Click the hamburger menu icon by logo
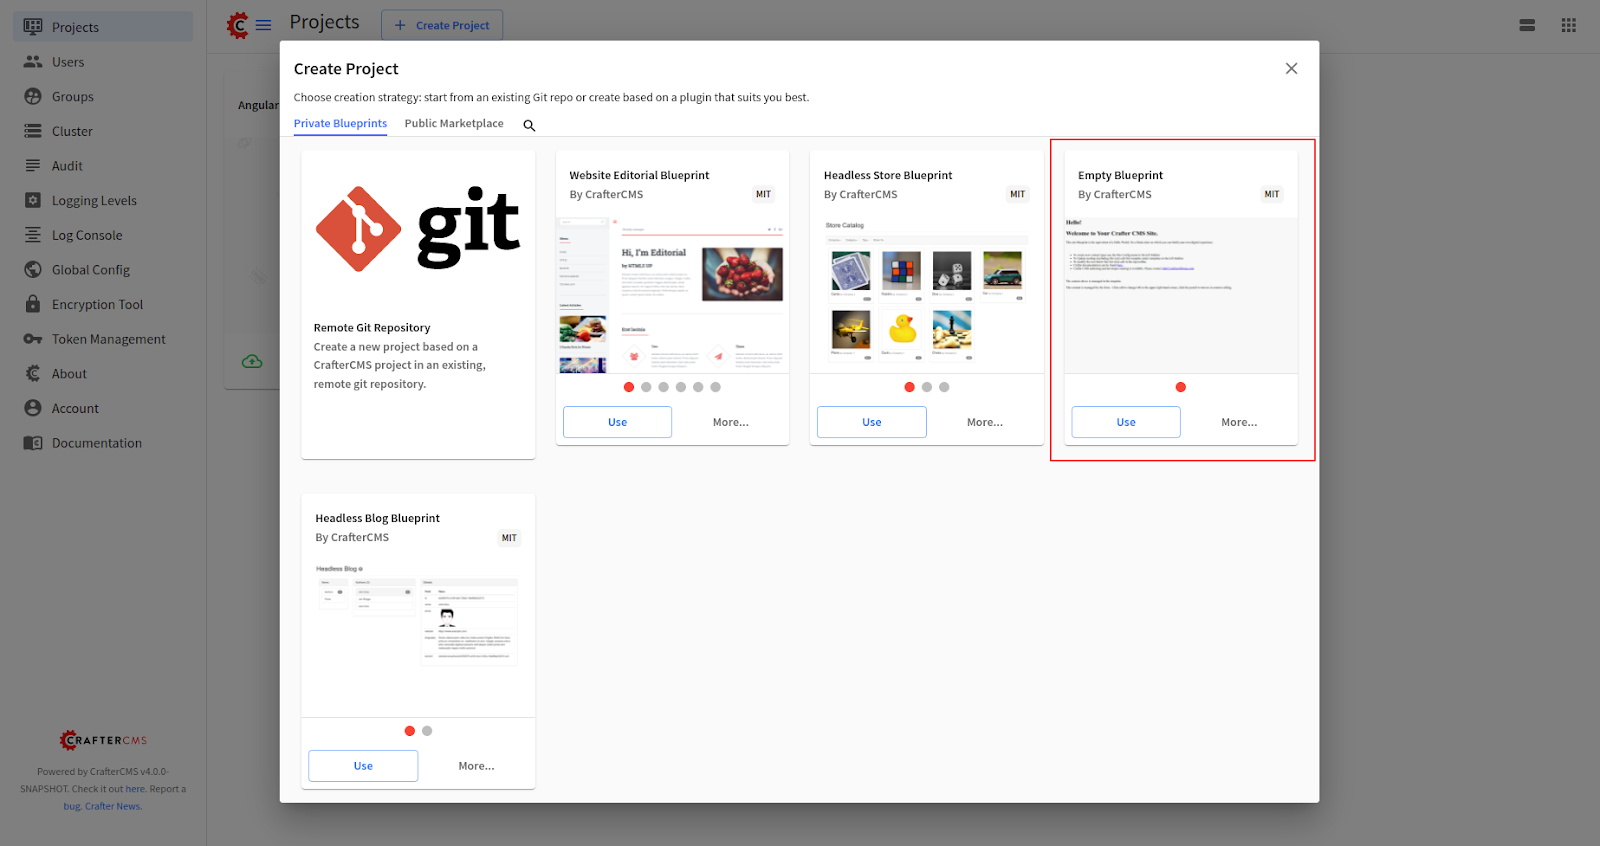Screen dimensions: 1600x846 pyautogui.click(x=263, y=25)
